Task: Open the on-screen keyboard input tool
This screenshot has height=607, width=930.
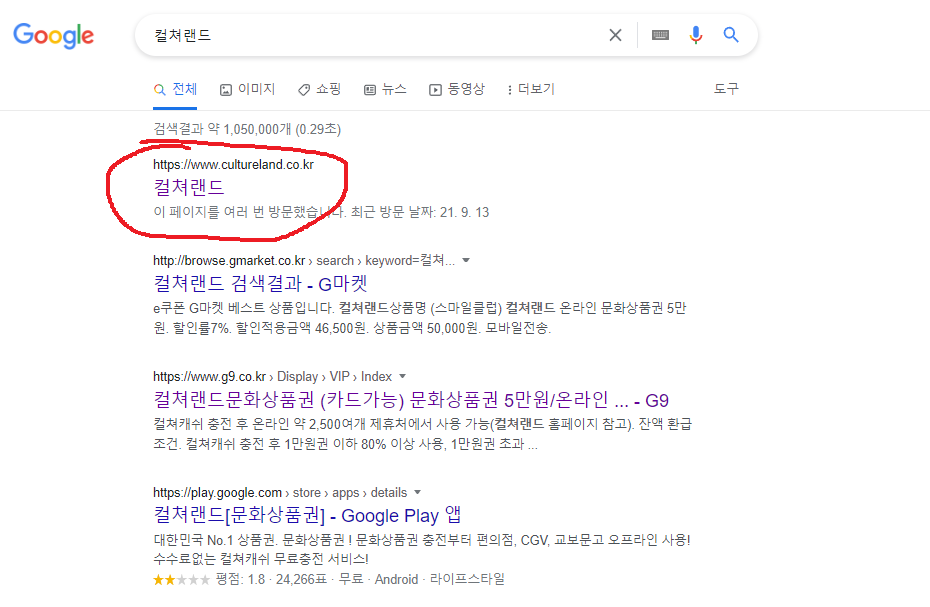Action: tap(660, 35)
